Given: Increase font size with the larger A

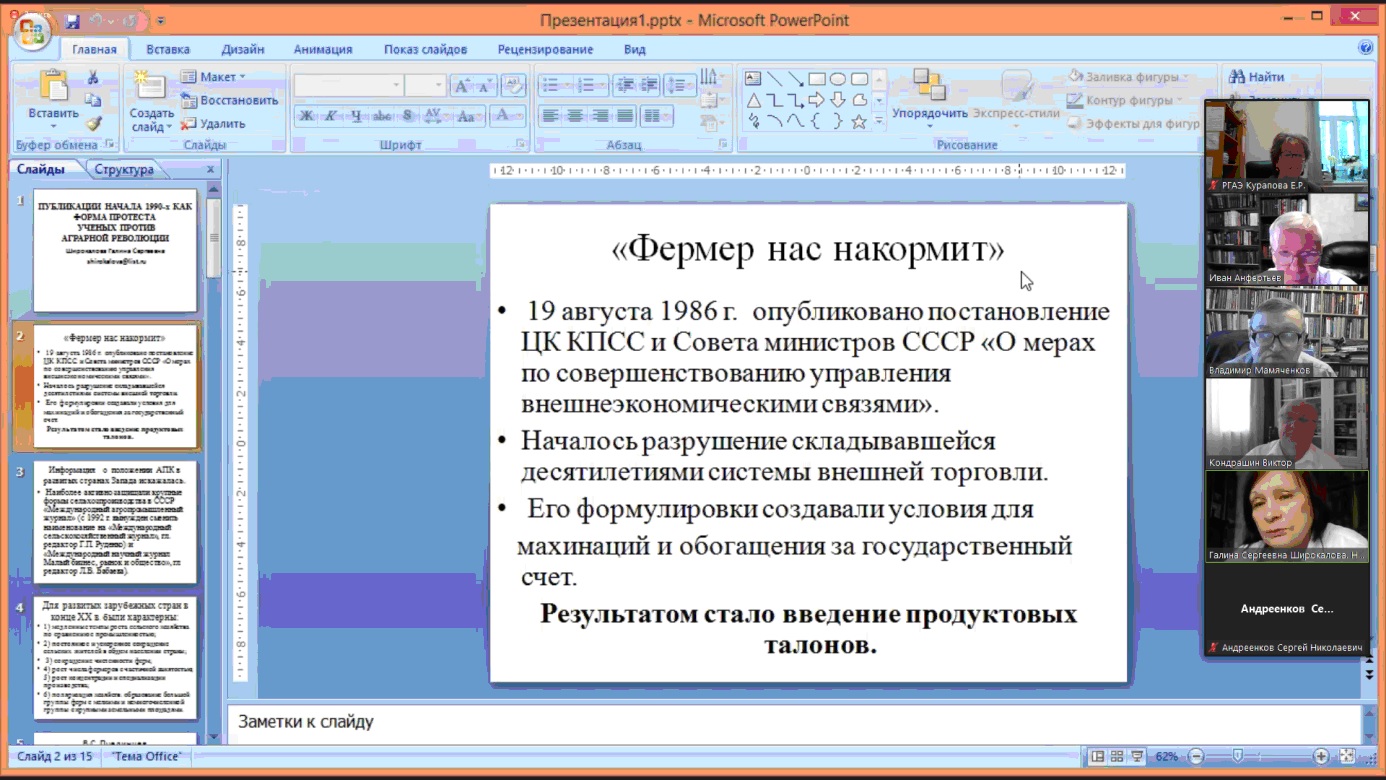Looking at the screenshot, I should [x=462, y=86].
